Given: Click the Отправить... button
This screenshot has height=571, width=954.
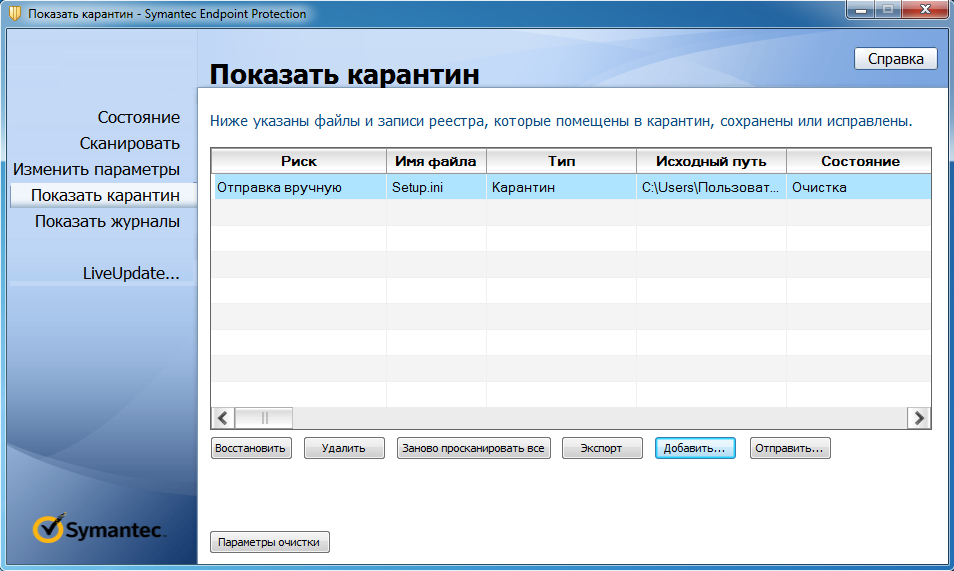Looking at the screenshot, I should (790, 448).
